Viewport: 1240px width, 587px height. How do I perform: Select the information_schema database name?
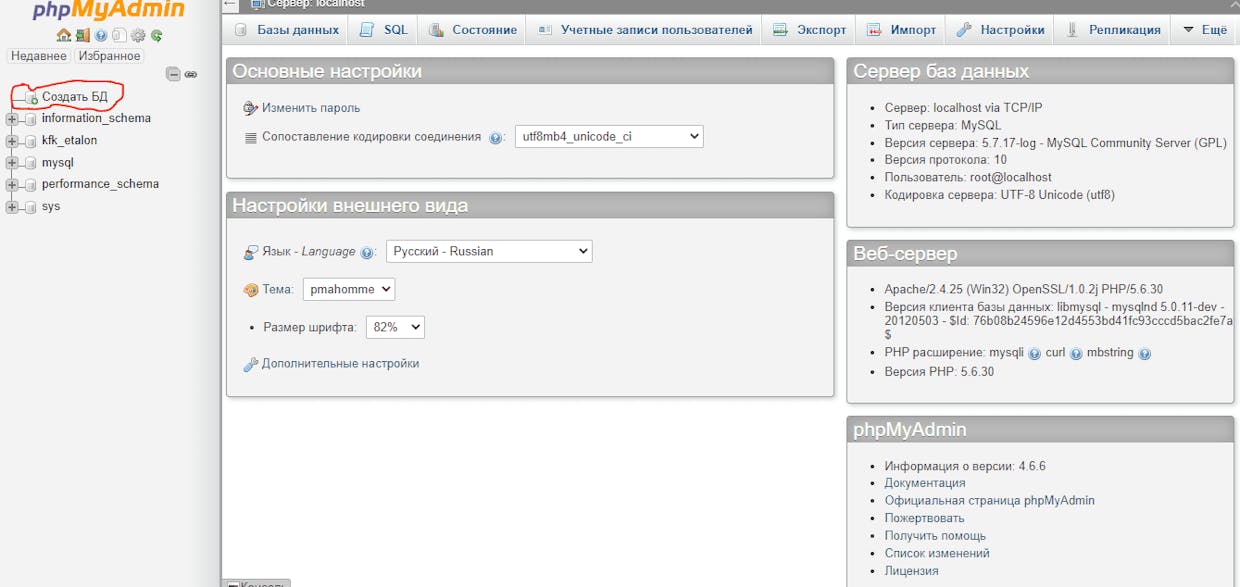point(96,119)
